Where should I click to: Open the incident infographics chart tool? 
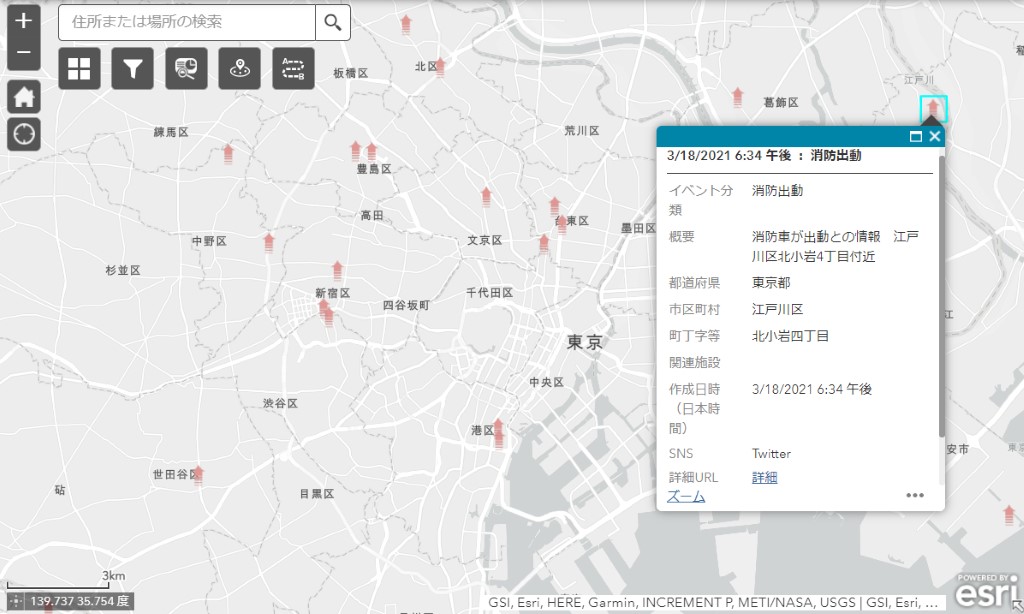click(186, 69)
